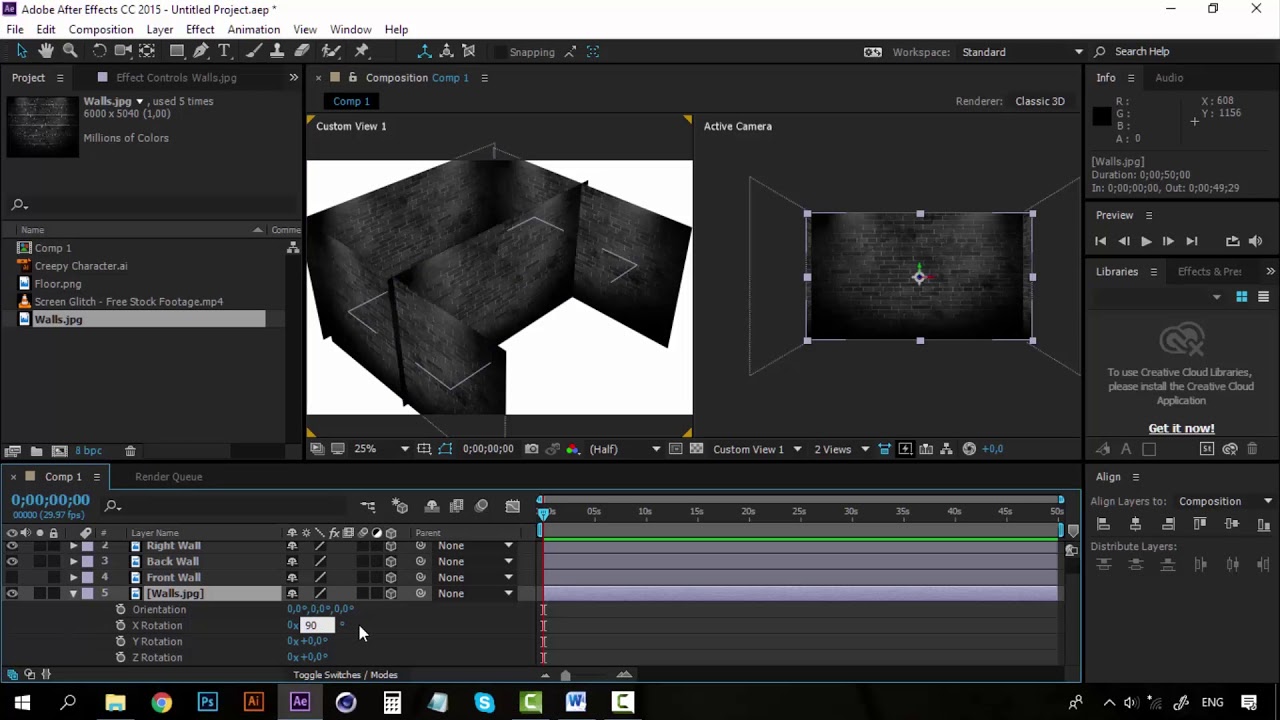Open the Animation menu
This screenshot has width=1280, height=720.
coord(254,29)
